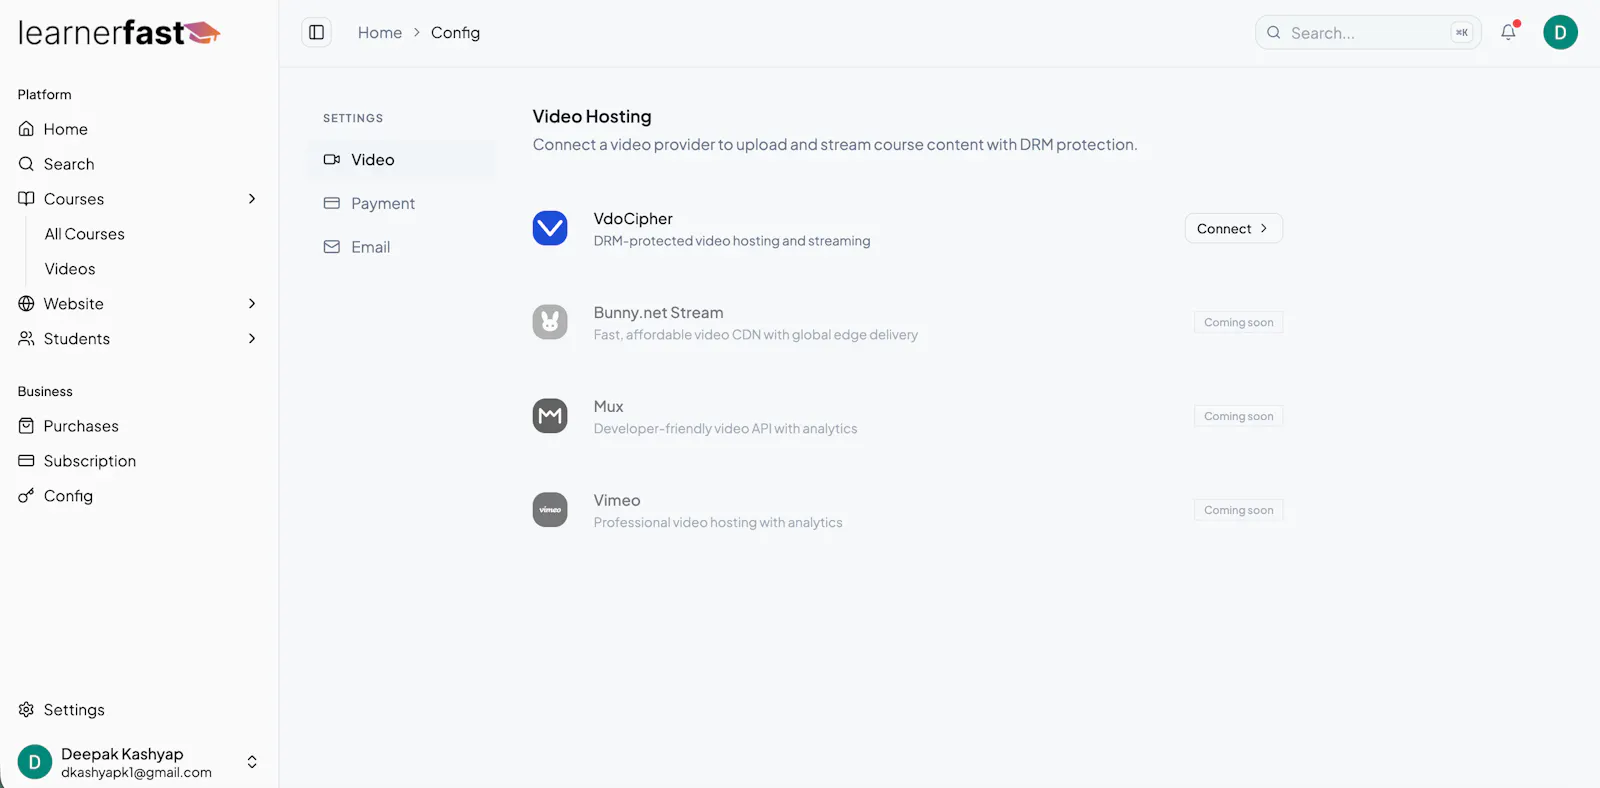Click the Settings gear icon
The height and width of the screenshot is (788, 1600).
click(27, 710)
